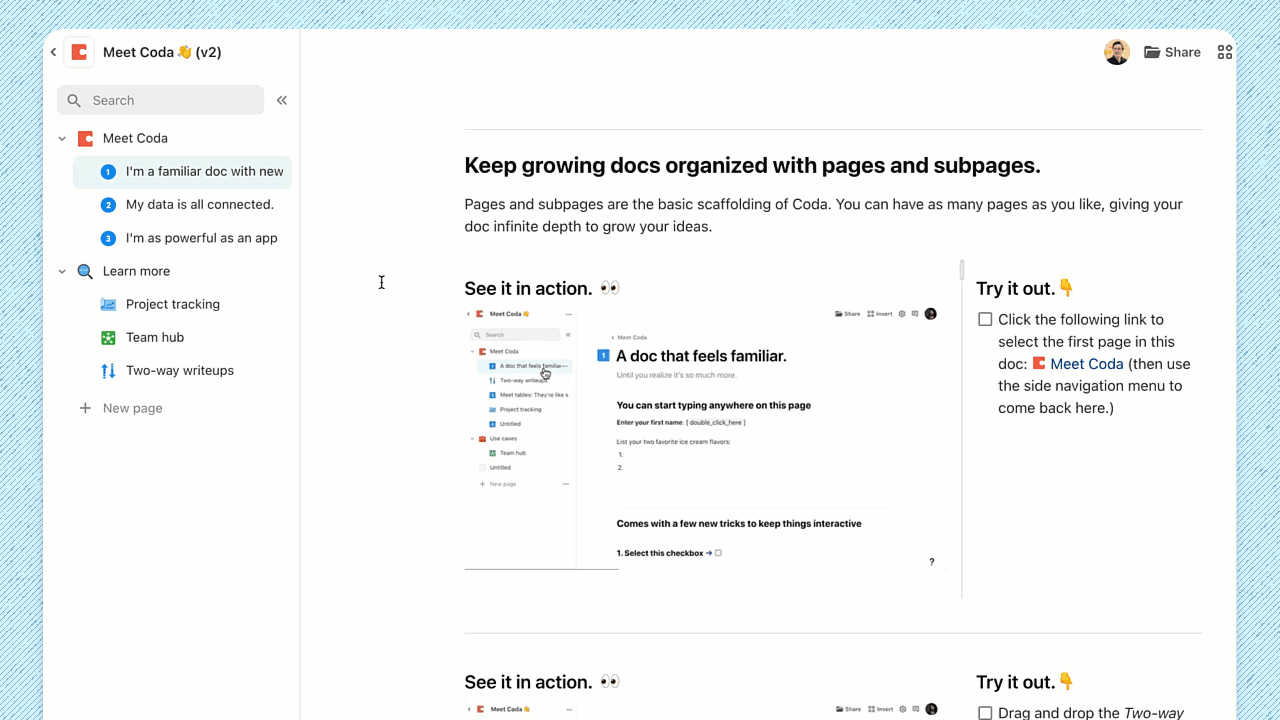The image size is (1280, 720).
Task: Check the 'Drag and drop the Two-way' checkbox
Action: tap(985, 712)
